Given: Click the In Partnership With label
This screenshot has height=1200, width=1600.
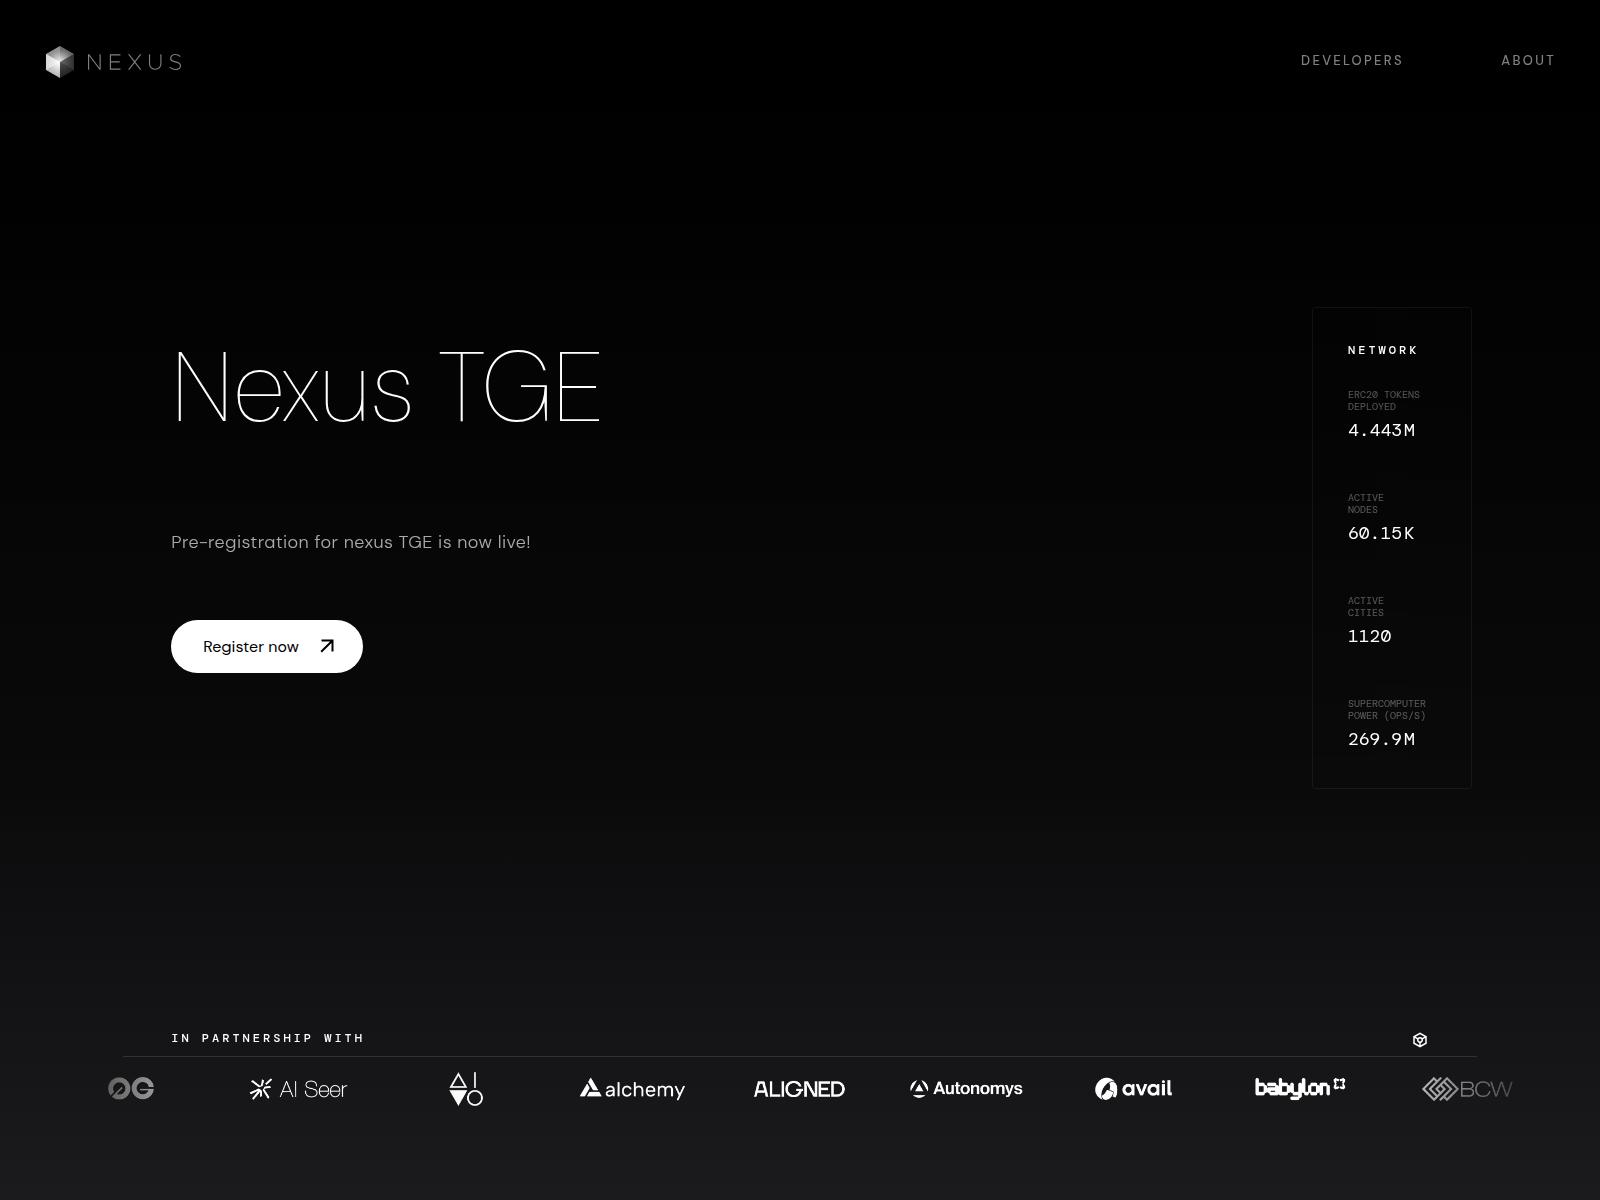Looking at the screenshot, I should pyautogui.click(x=267, y=1038).
